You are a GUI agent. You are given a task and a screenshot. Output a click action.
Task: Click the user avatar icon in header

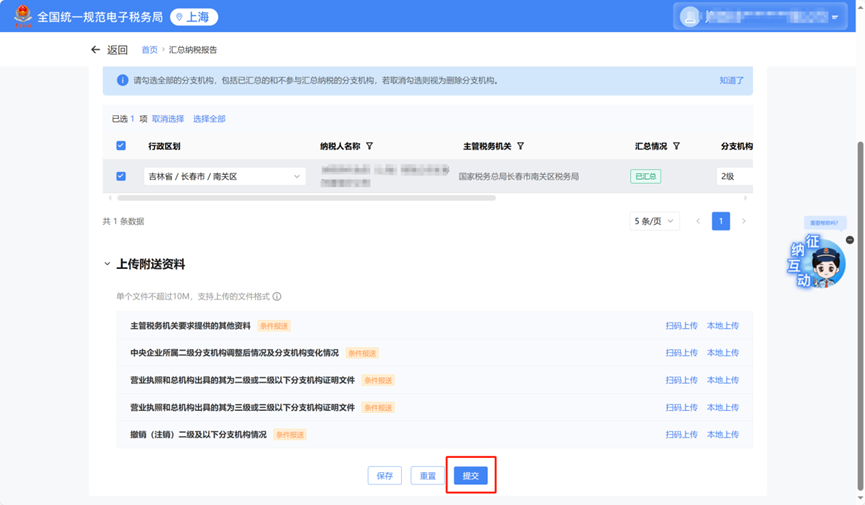click(689, 17)
